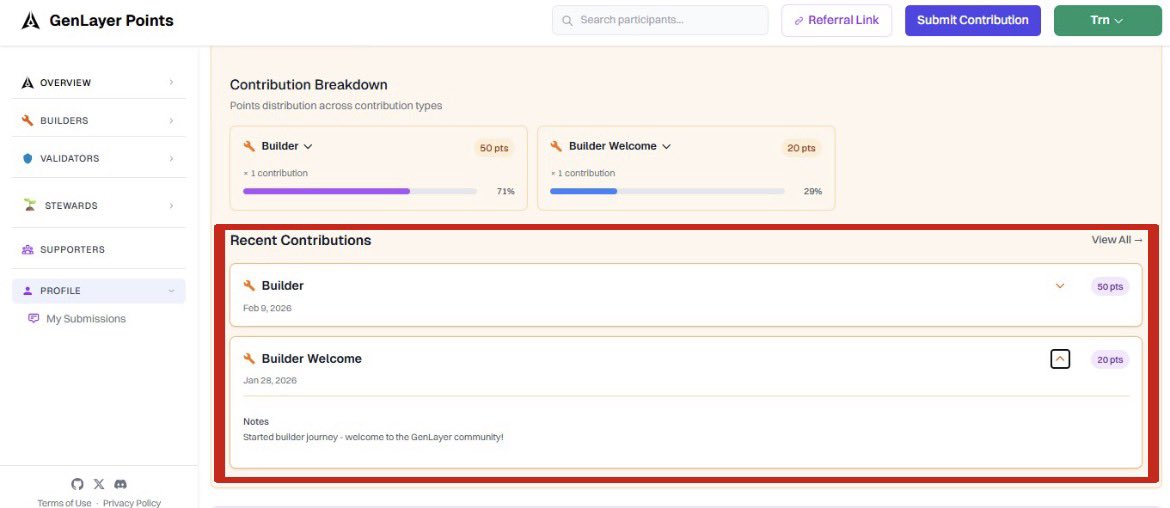1170x508 pixels.
Task: Collapse the Builder Welcome contribution notes
Action: click(x=1060, y=359)
